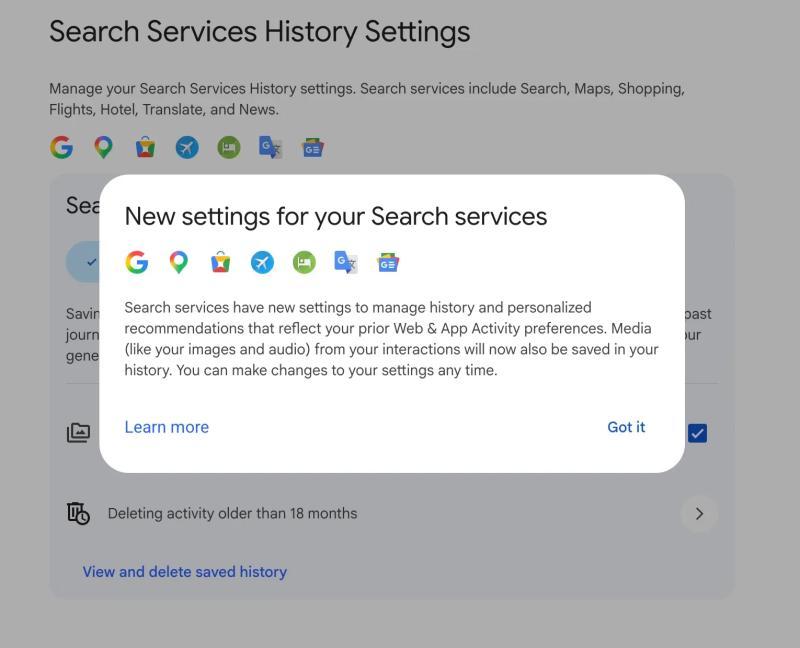Click the Learn more link
Image resolution: width=800 pixels, height=648 pixels.
[x=167, y=427]
